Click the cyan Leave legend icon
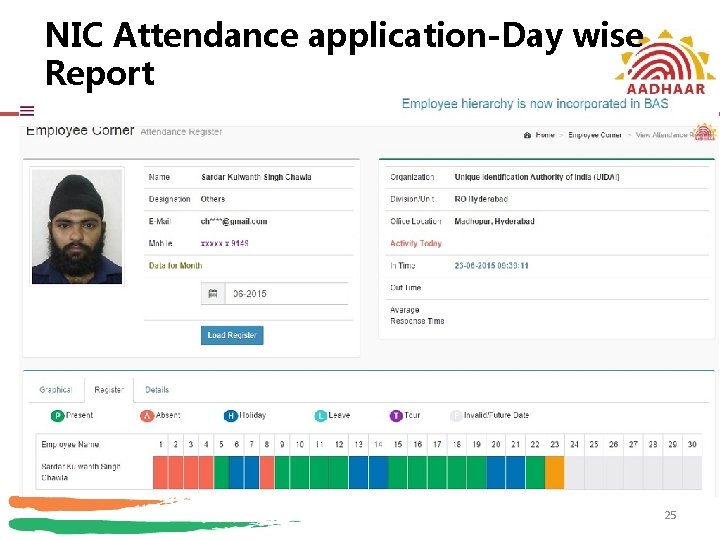 point(321,416)
